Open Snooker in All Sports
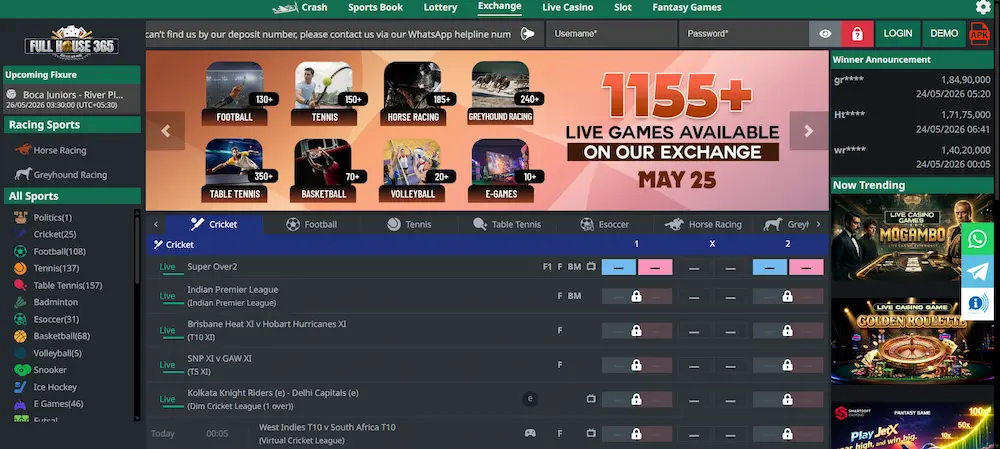Viewport: 1000px width, 449px height. pos(41,370)
